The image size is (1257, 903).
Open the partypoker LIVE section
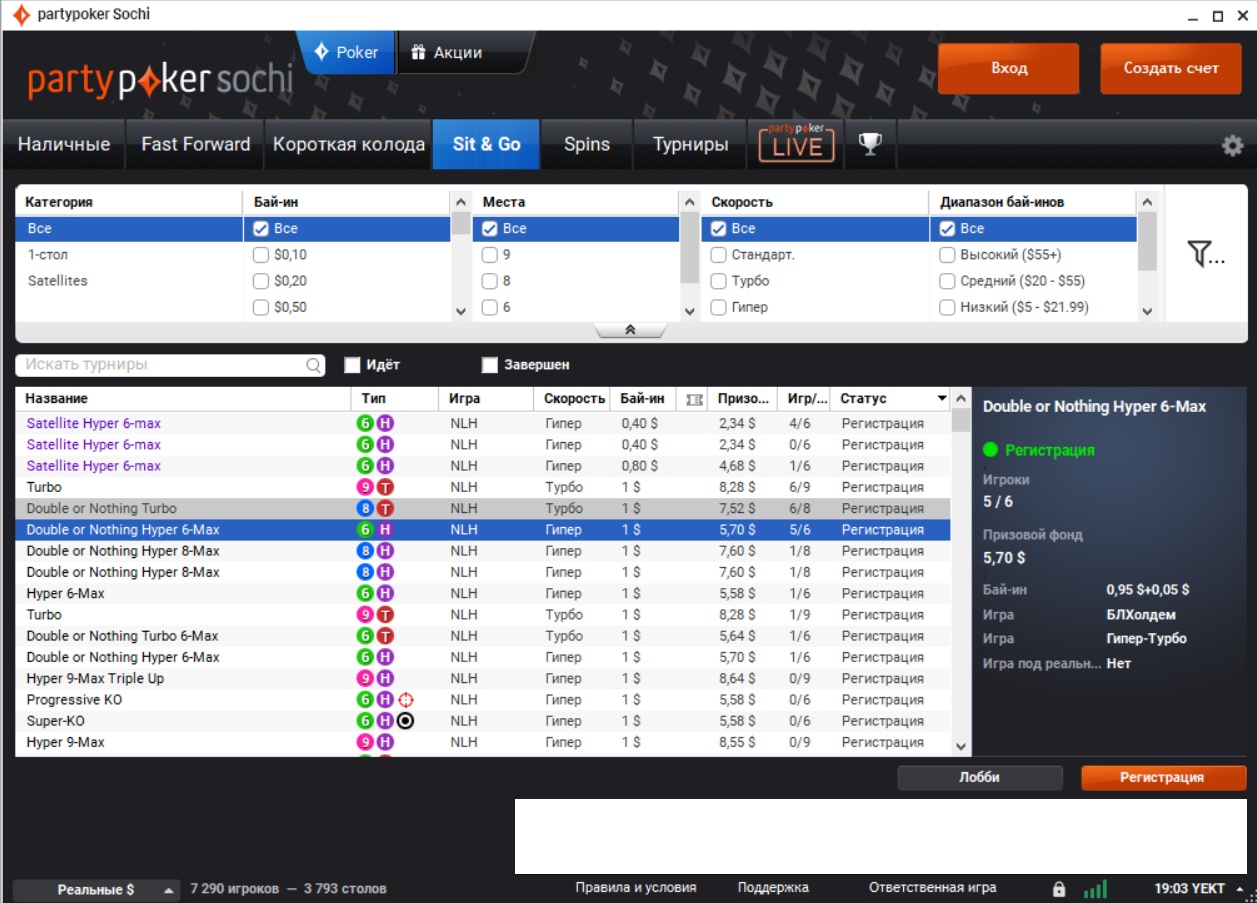click(796, 144)
